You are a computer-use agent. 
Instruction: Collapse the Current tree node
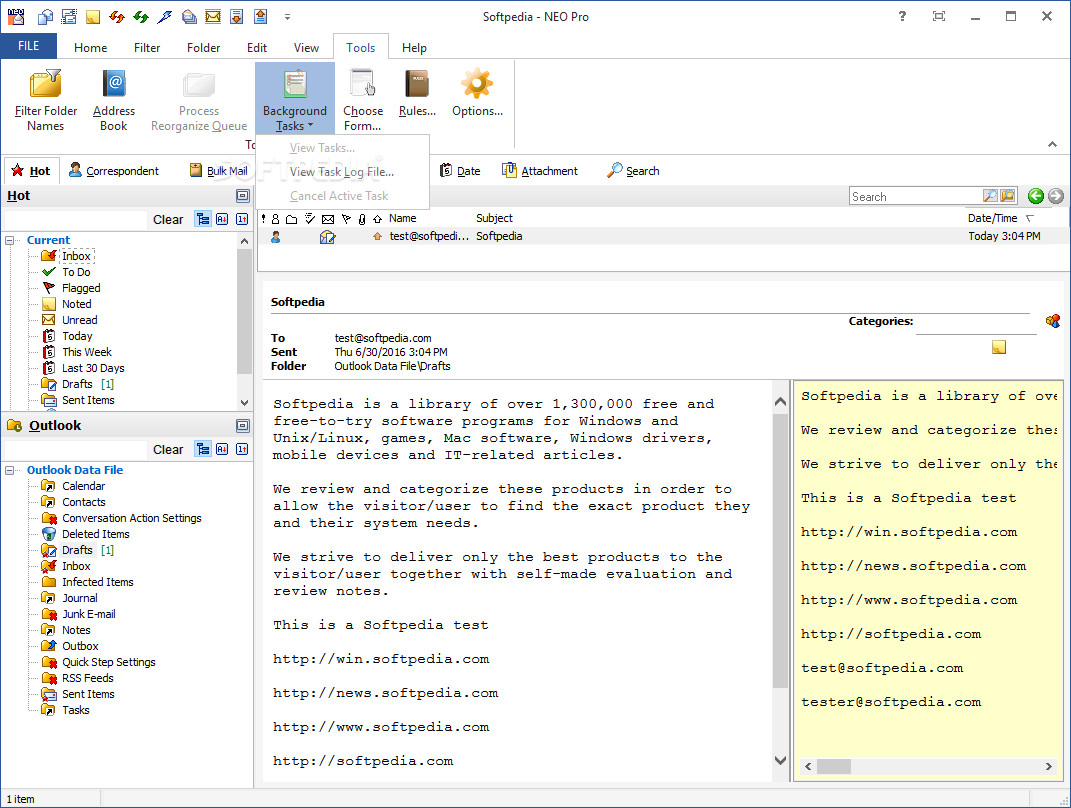coord(10,240)
